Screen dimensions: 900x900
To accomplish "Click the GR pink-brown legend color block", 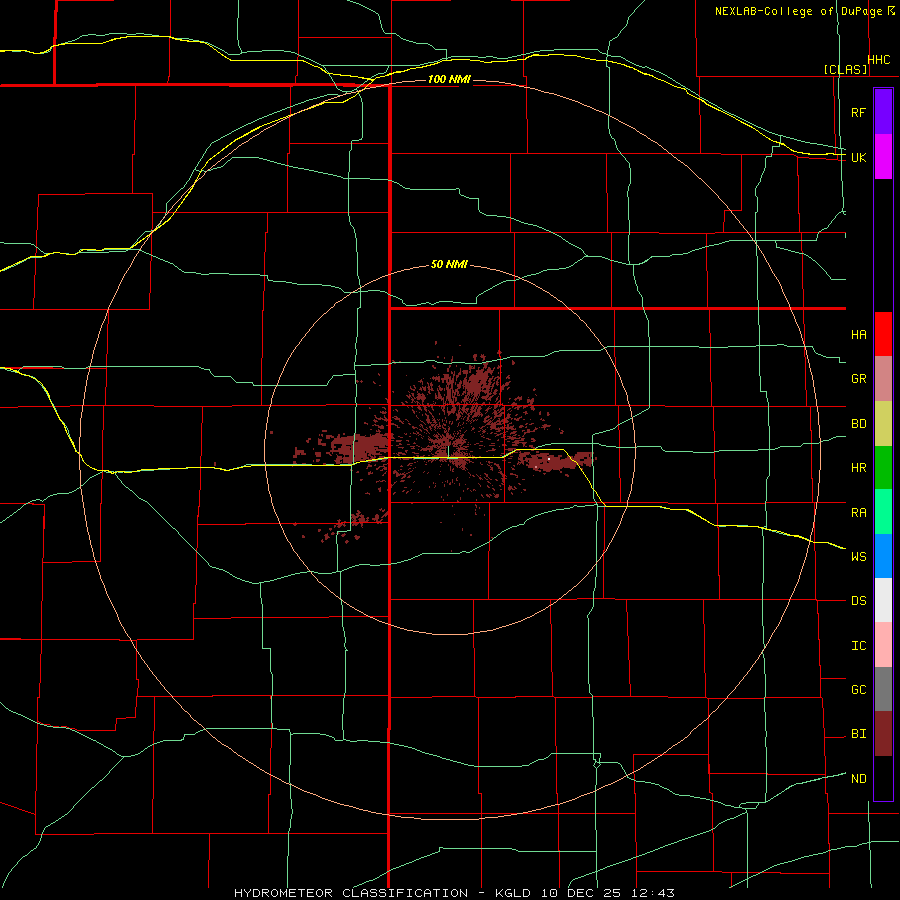I will 883,379.
